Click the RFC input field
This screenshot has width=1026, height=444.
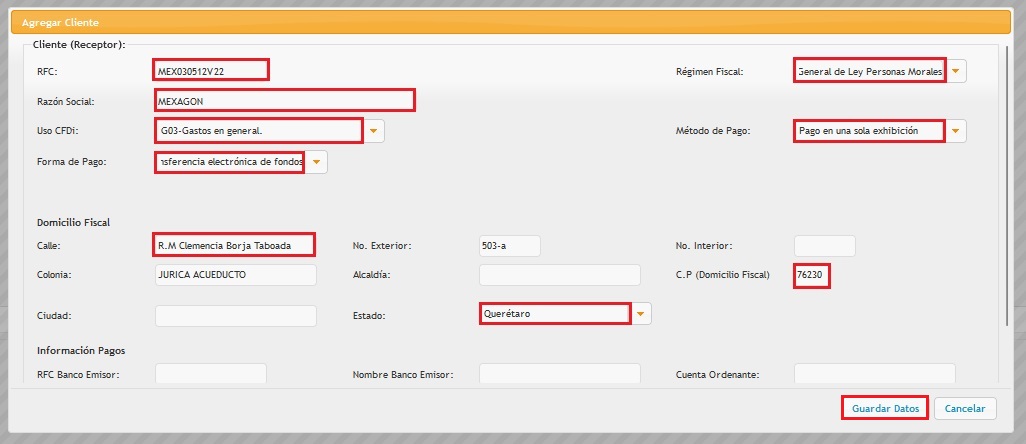tap(212, 70)
